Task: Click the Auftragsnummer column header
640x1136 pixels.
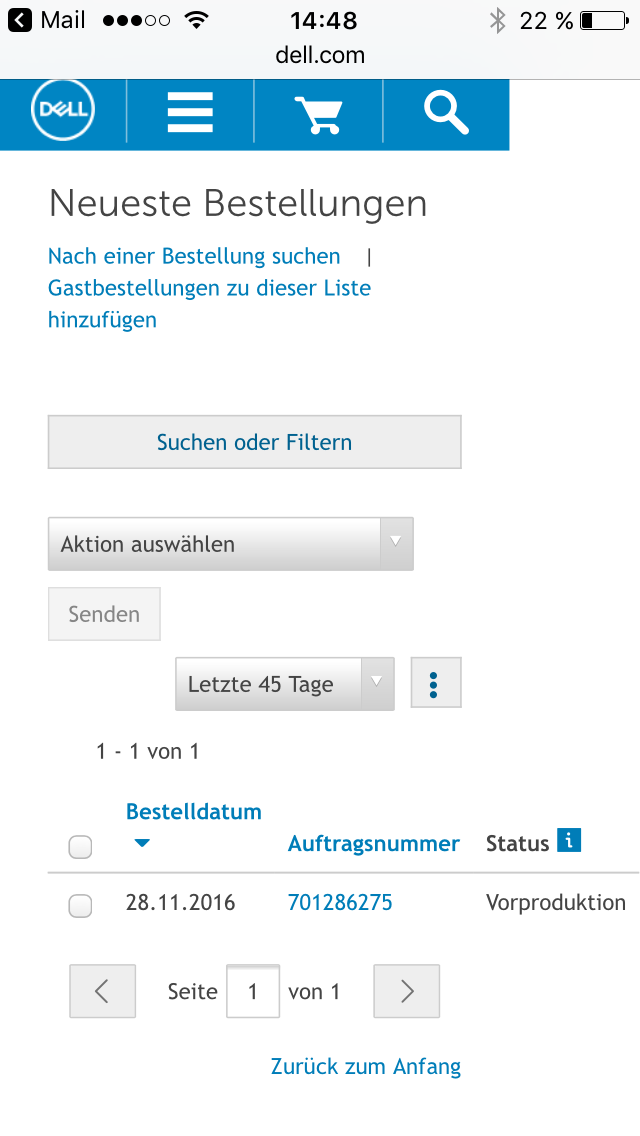Action: [x=373, y=844]
